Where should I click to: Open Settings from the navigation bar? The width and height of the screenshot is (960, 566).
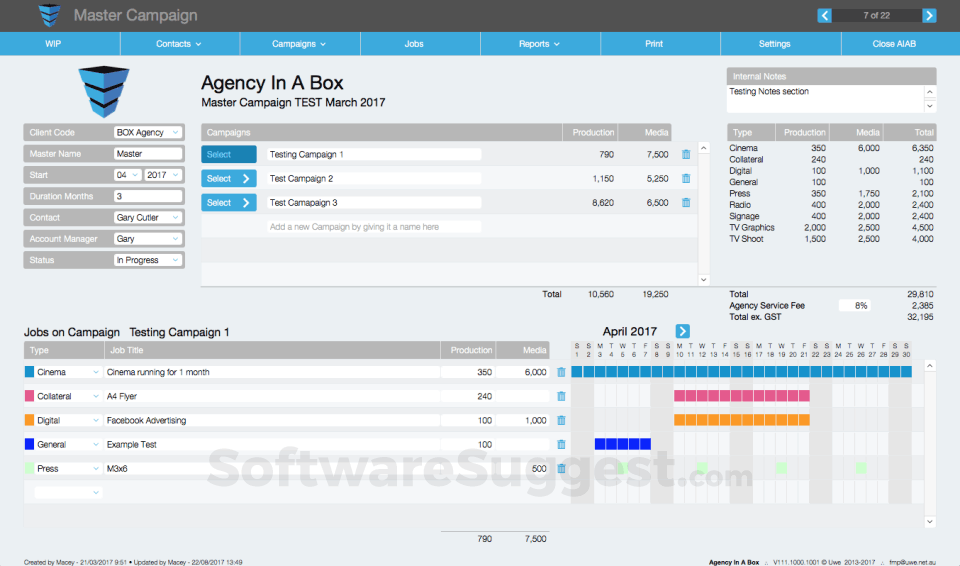coord(781,43)
